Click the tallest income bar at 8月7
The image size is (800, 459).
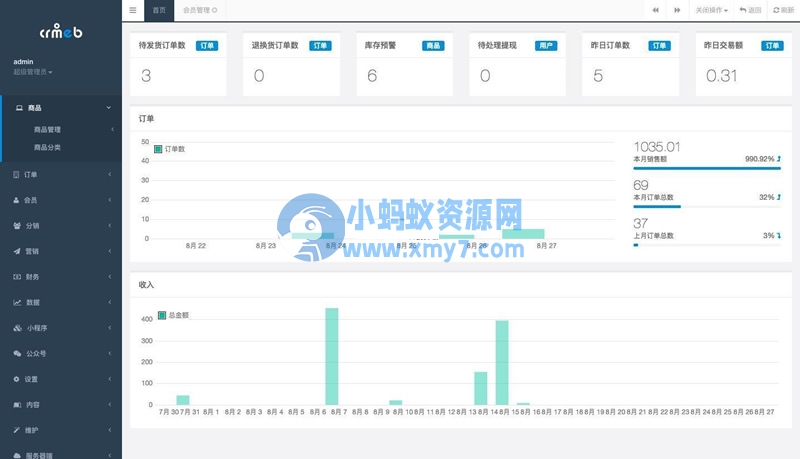click(332, 356)
